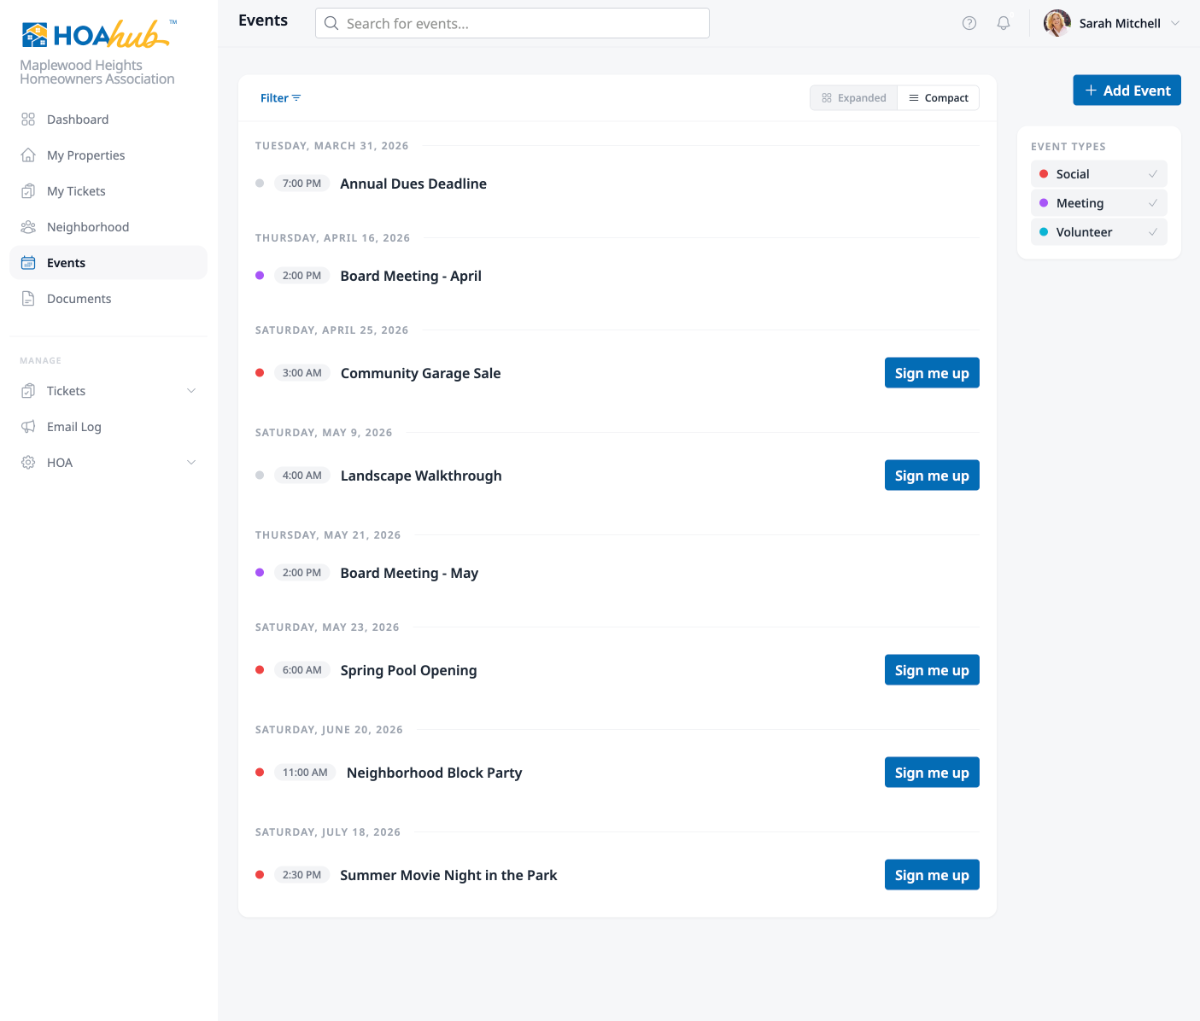1200x1021 pixels.
Task: Click the help question-mark icon
Action: [968, 22]
